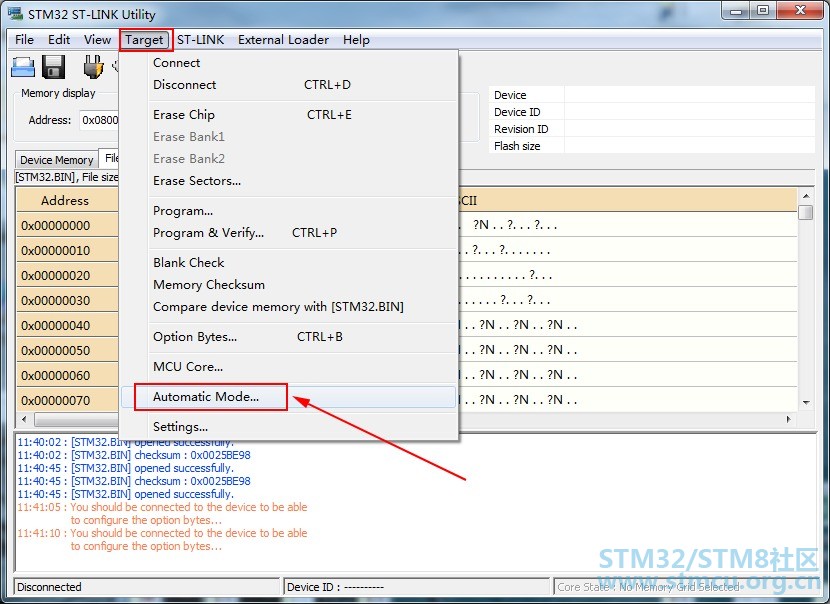Viewport: 830px width, 604px height.
Task: Open the External Loader menu
Action: [x=283, y=40]
